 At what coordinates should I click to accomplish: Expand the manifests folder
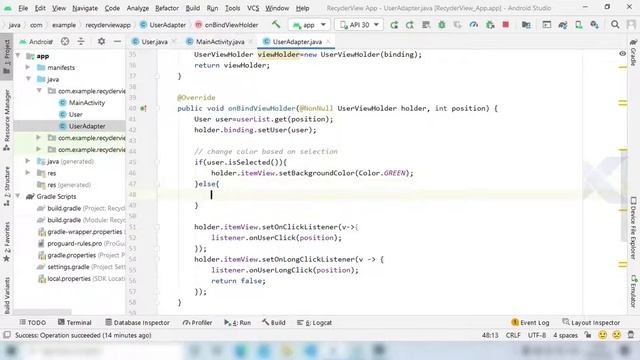pos(28,67)
